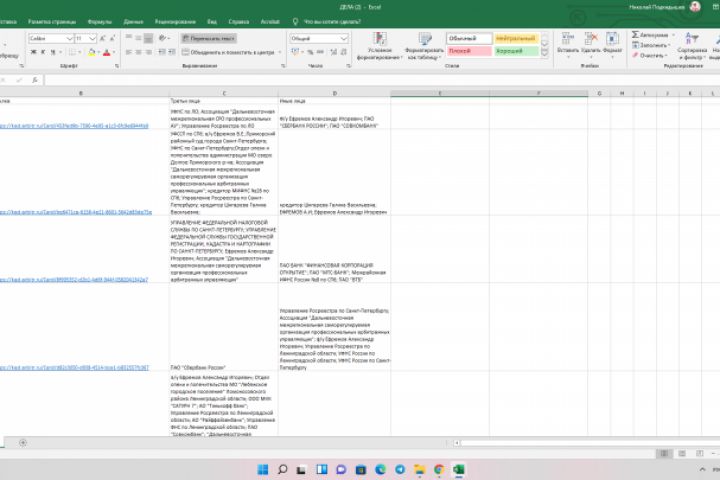Click the add new sheet plus icon
Screen dimensions: 720x480
coord(23,443)
